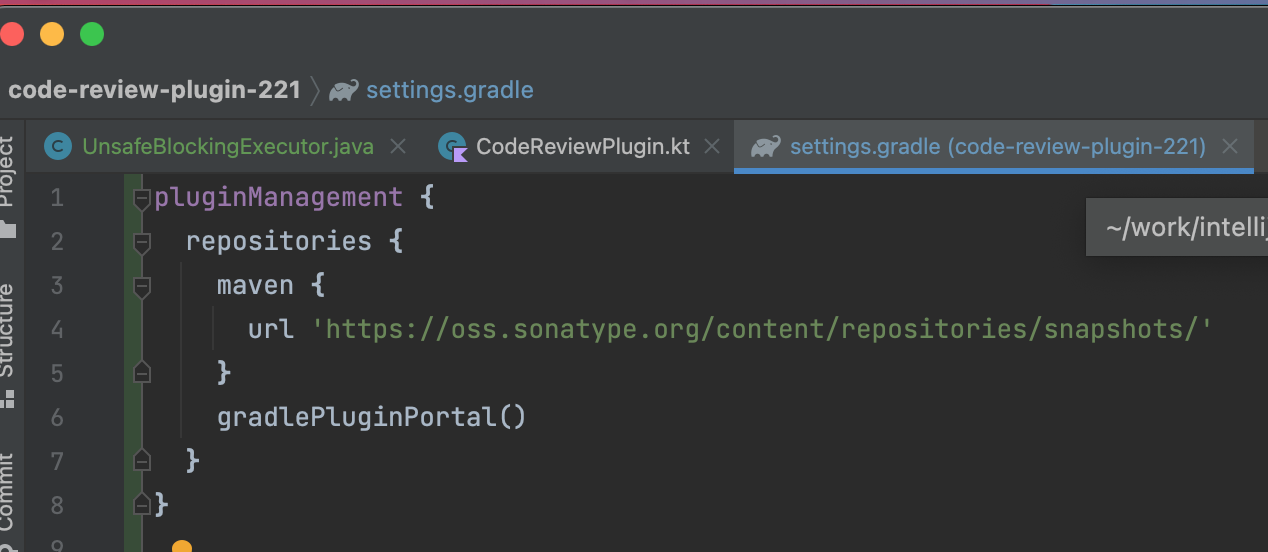The width and height of the screenshot is (1268, 552).
Task: Close the UnsafeBlockingExecutor.java tab
Action: [397, 147]
